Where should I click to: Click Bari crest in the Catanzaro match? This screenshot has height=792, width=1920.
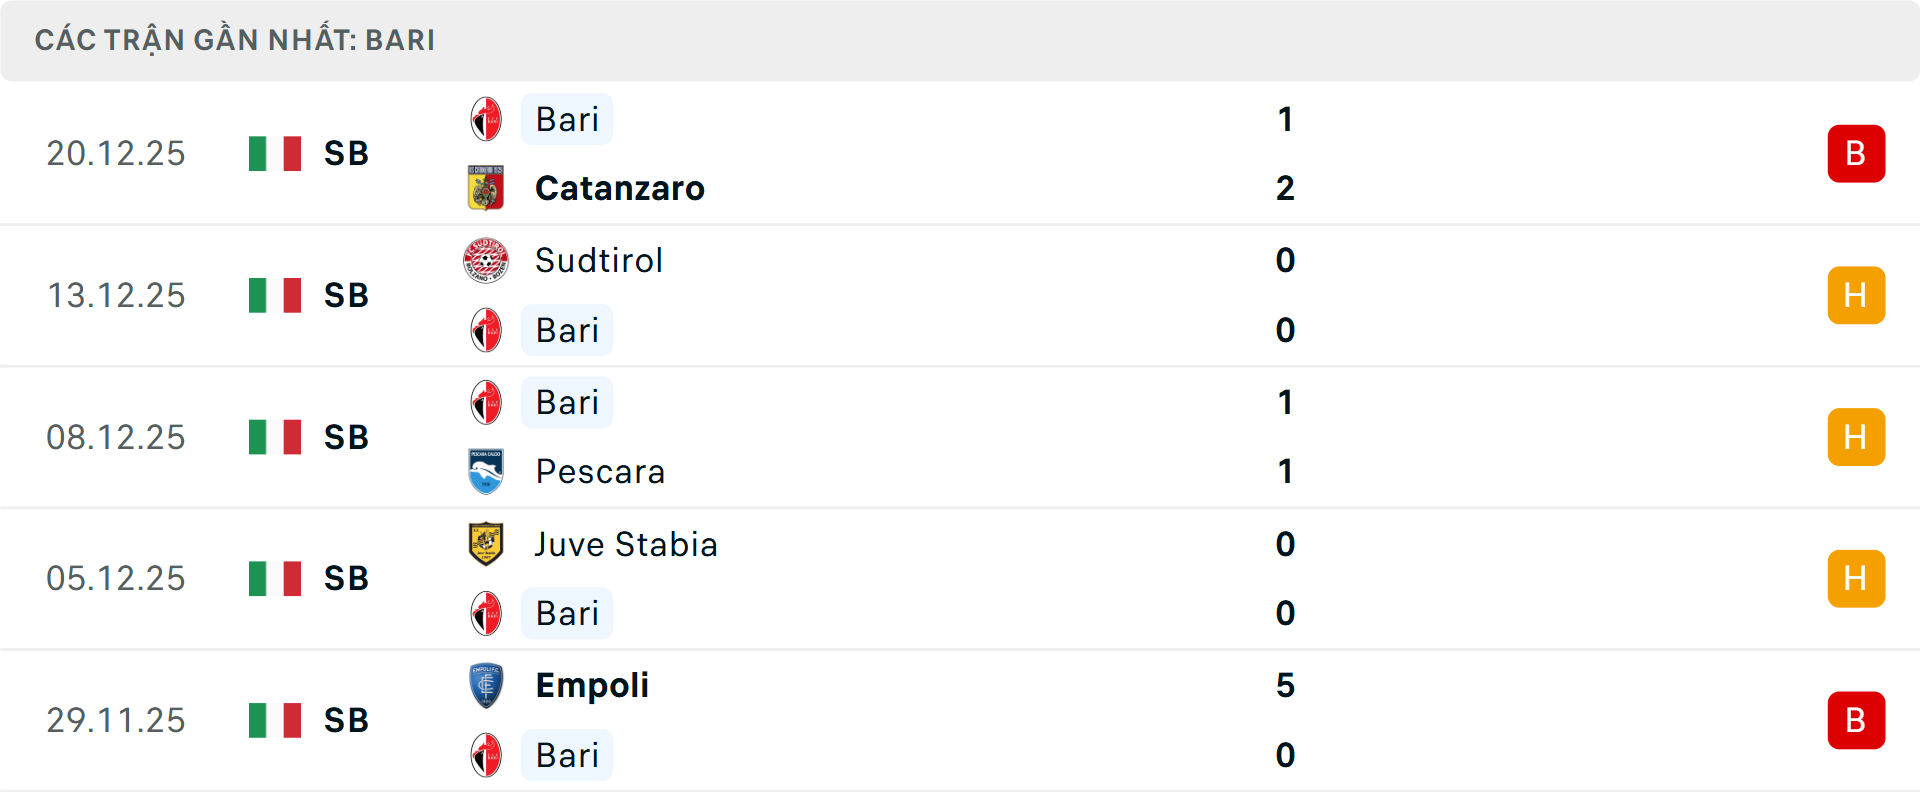486,119
